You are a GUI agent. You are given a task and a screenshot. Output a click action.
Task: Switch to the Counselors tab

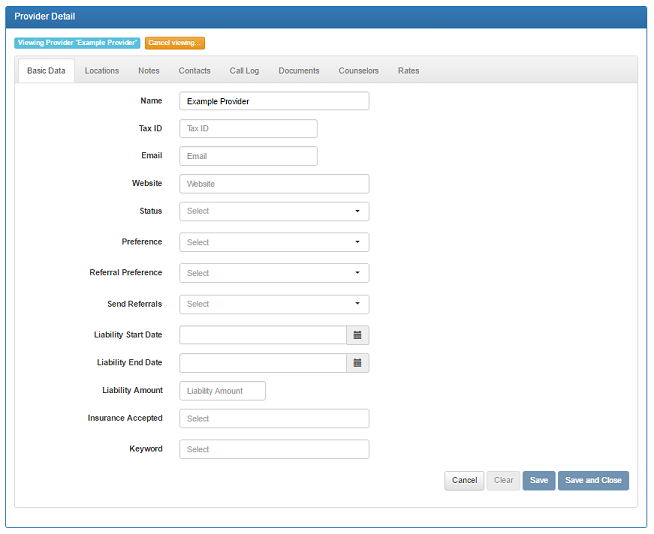(x=359, y=71)
